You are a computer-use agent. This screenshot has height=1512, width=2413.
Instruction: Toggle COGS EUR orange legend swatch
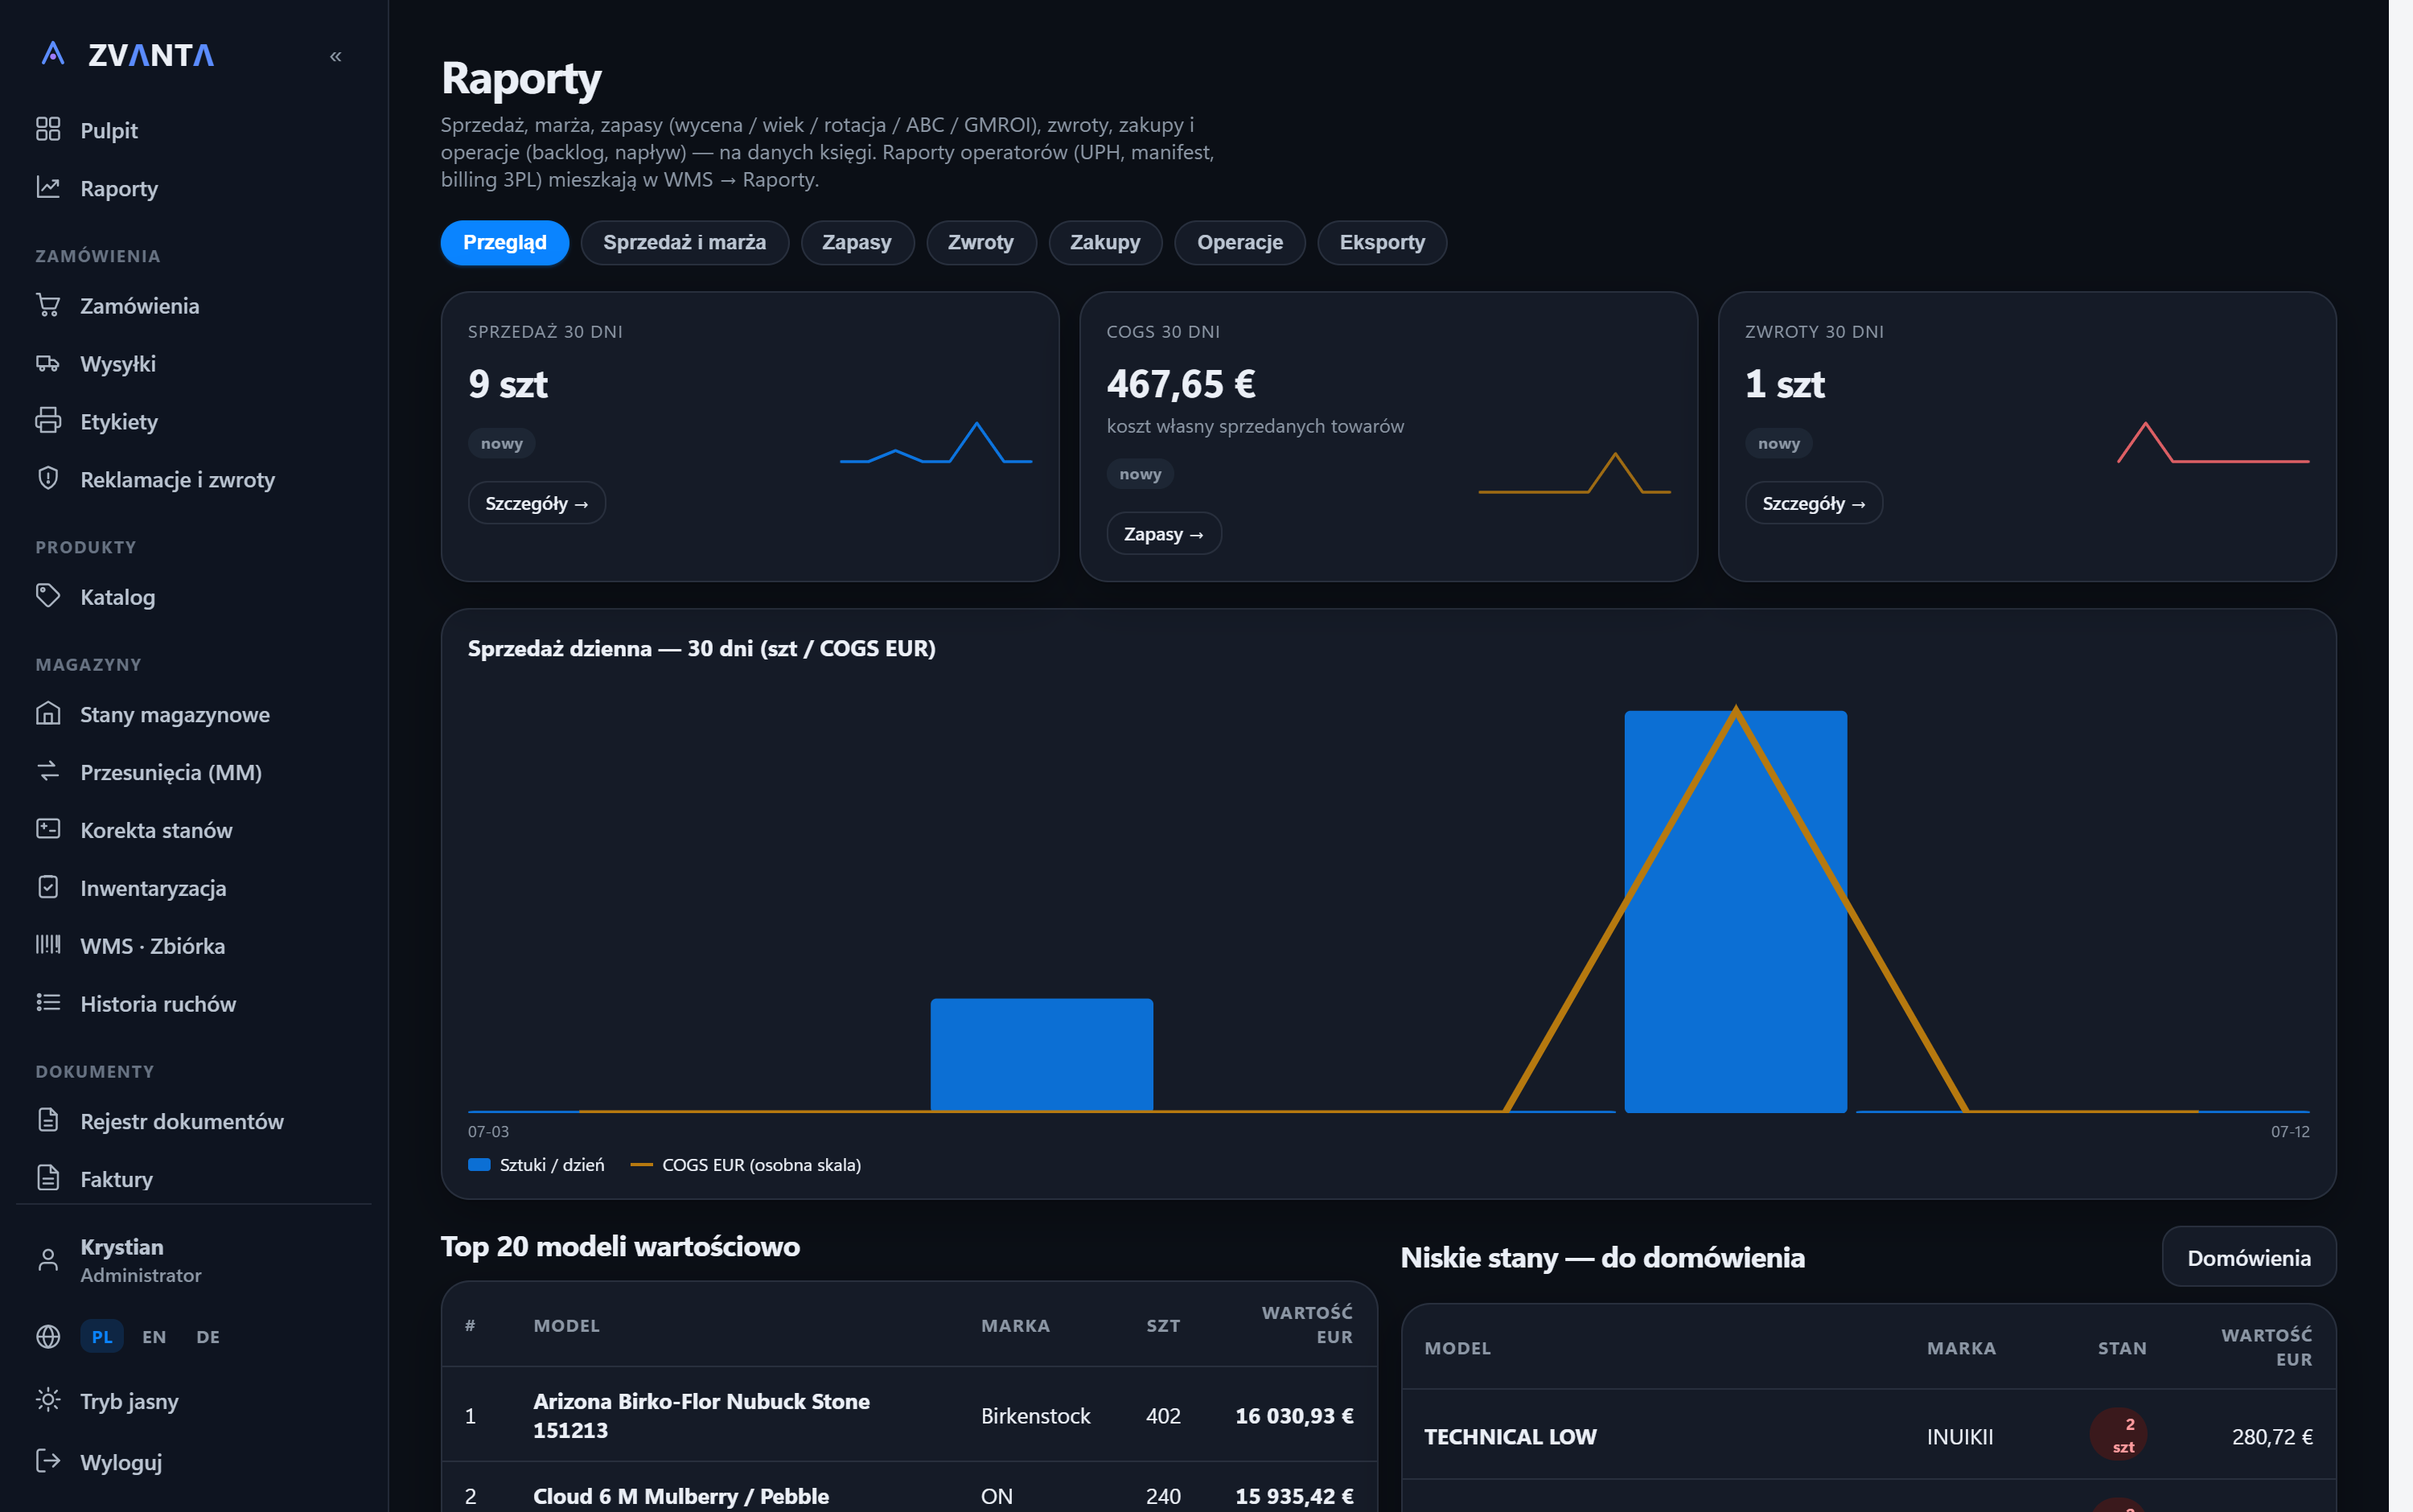pos(641,1165)
